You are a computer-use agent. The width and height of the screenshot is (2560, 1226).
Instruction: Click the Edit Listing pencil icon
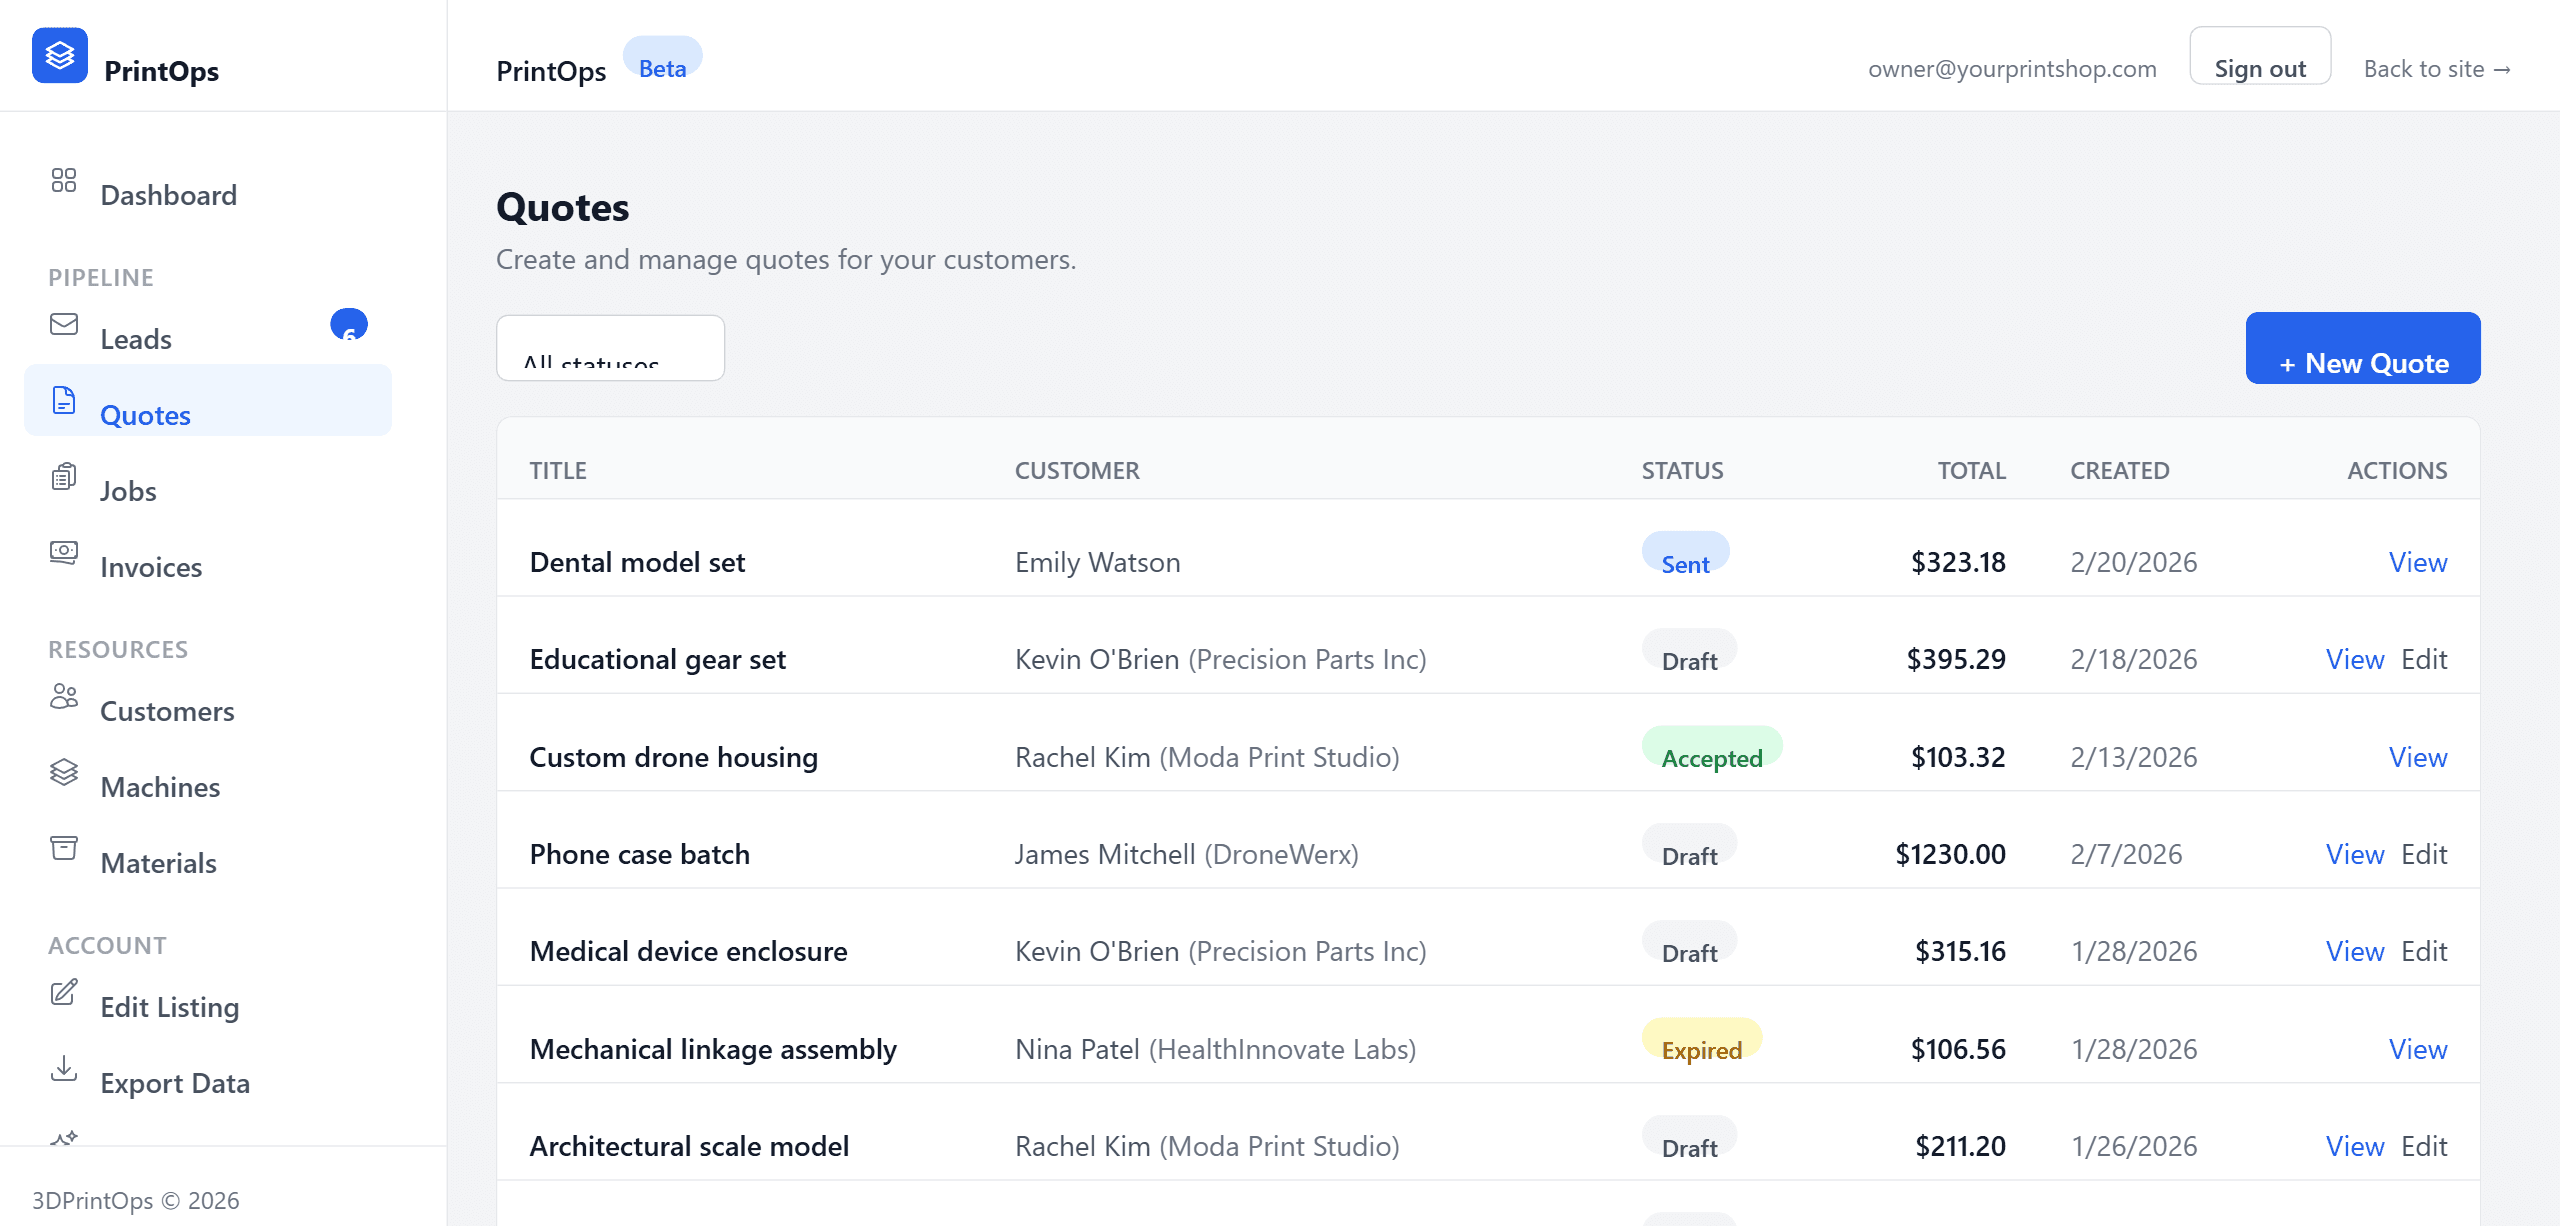[63, 992]
